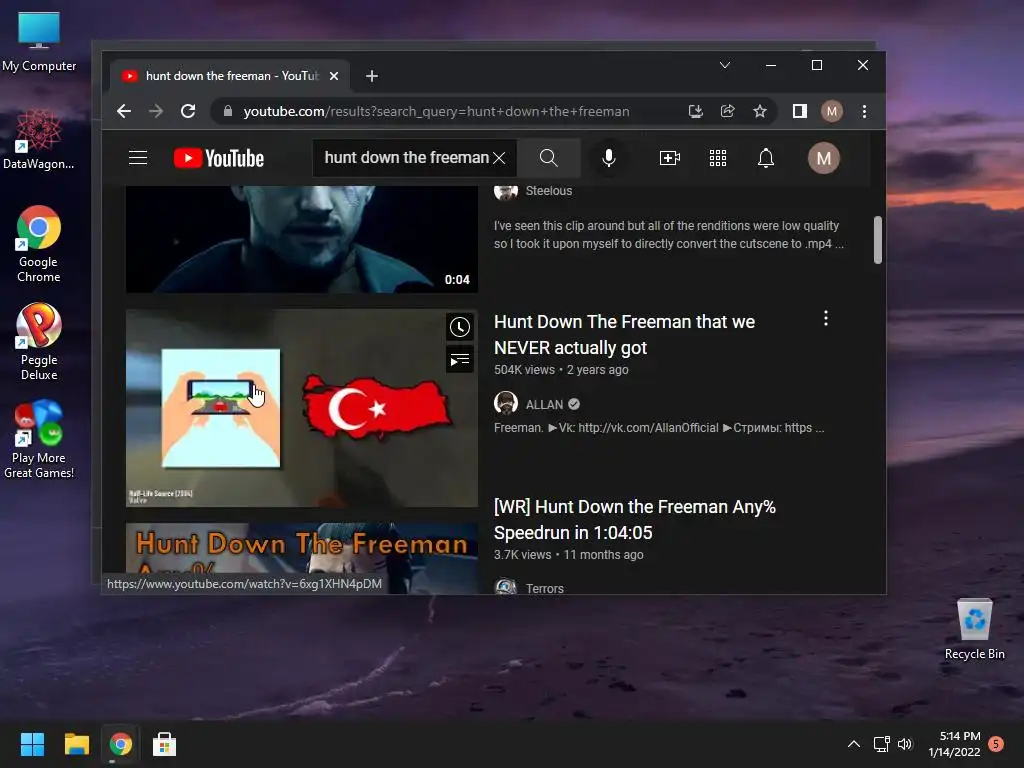Screen dimensions: 1024x768
Task: Open the ALLAN channel avatar
Action: pyautogui.click(x=505, y=404)
